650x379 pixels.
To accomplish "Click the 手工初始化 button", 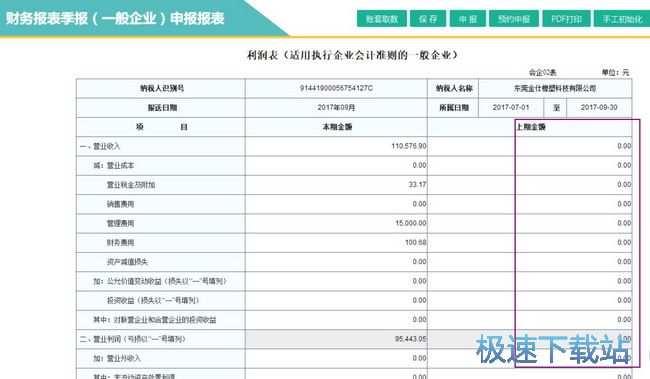I will [622, 19].
